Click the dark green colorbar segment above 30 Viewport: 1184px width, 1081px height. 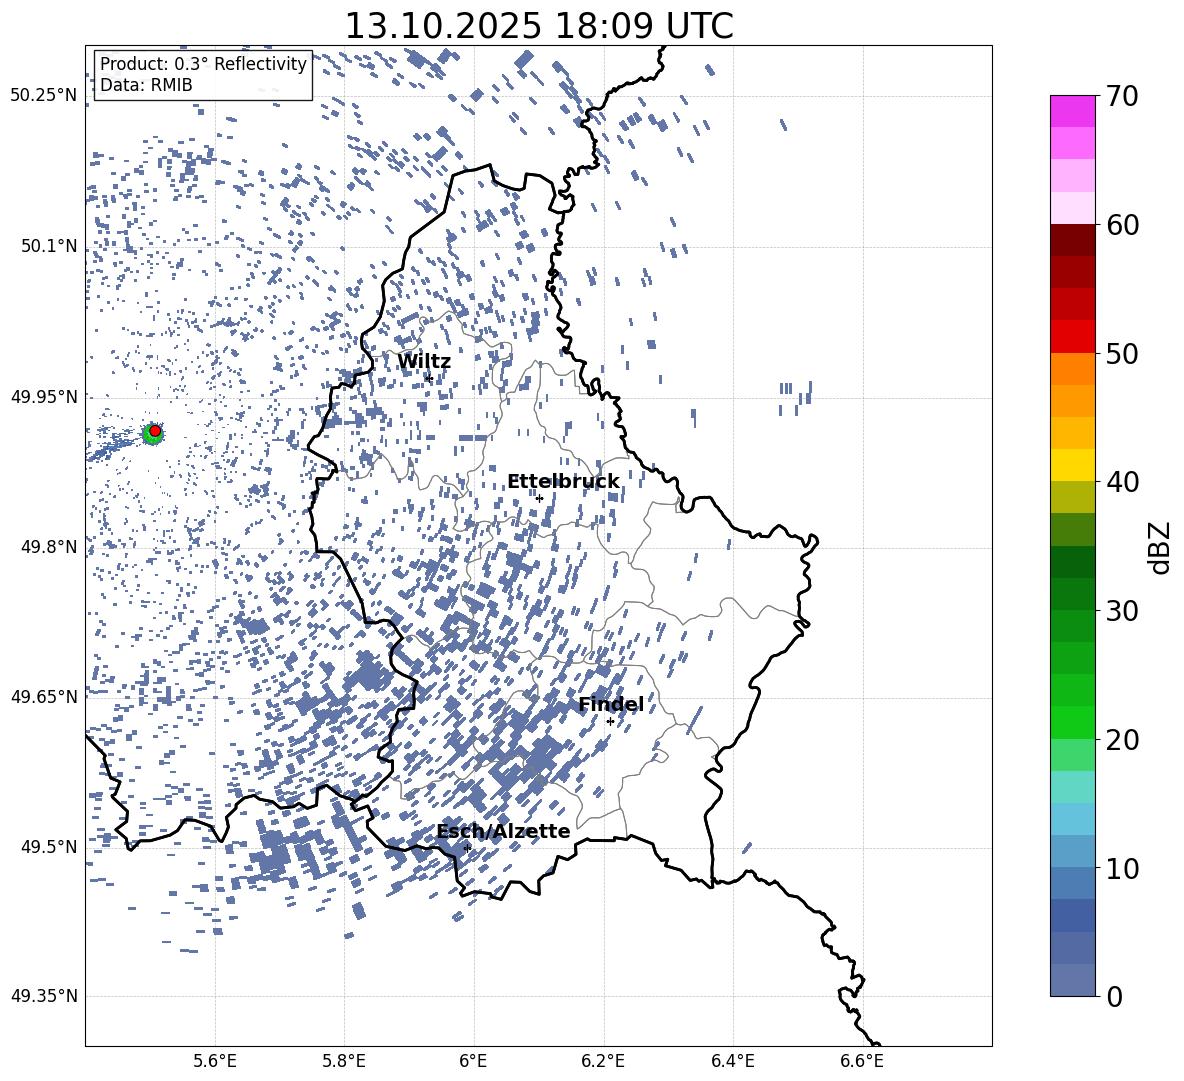coord(1072,593)
